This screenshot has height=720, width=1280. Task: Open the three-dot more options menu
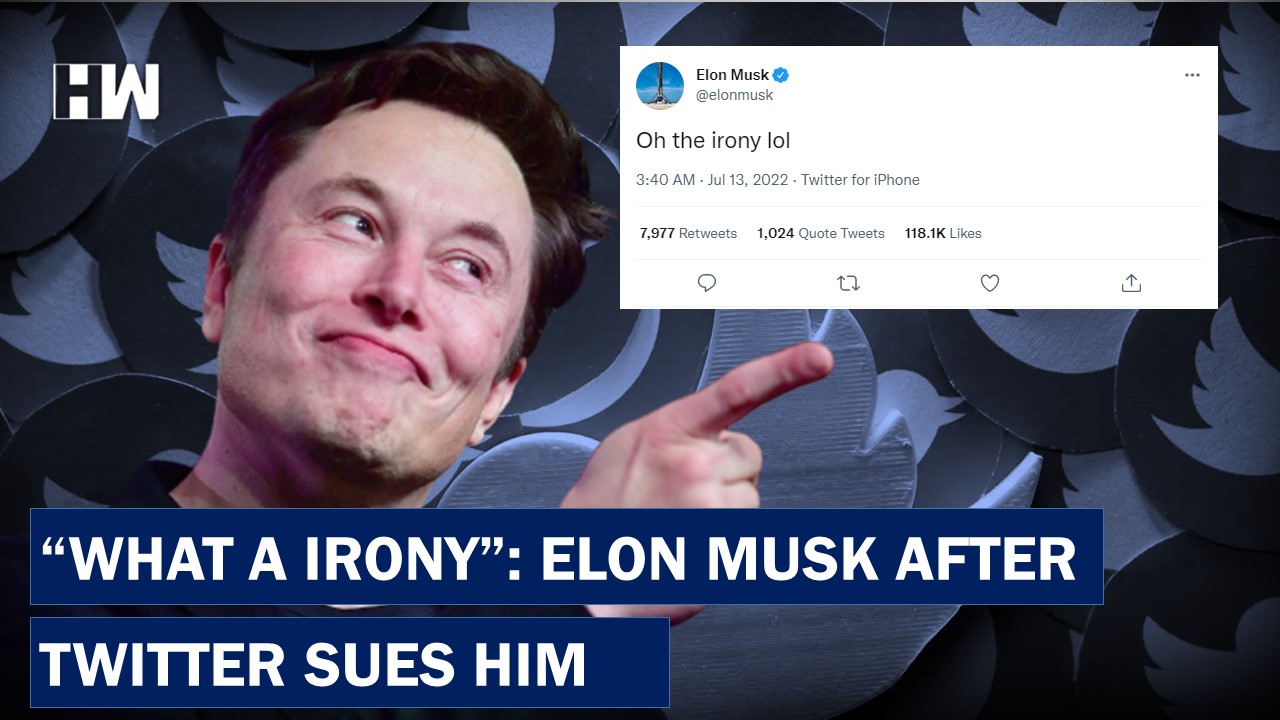point(1192,75)
